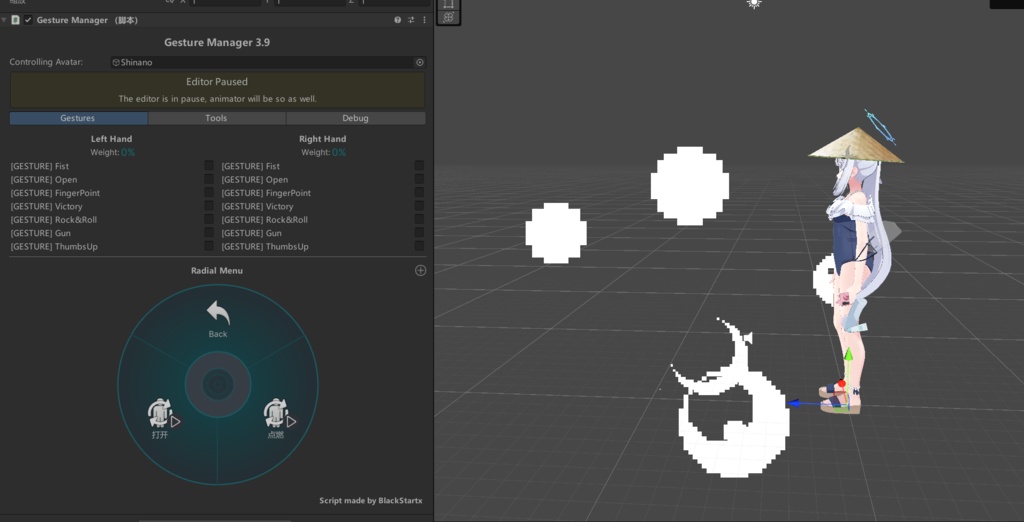The width and height of the screenshot is (1024, 522).
Task: Enable Right Hand FingerPoint gesture checkbox
Action: pyautogui.click(x=419, y=193)
